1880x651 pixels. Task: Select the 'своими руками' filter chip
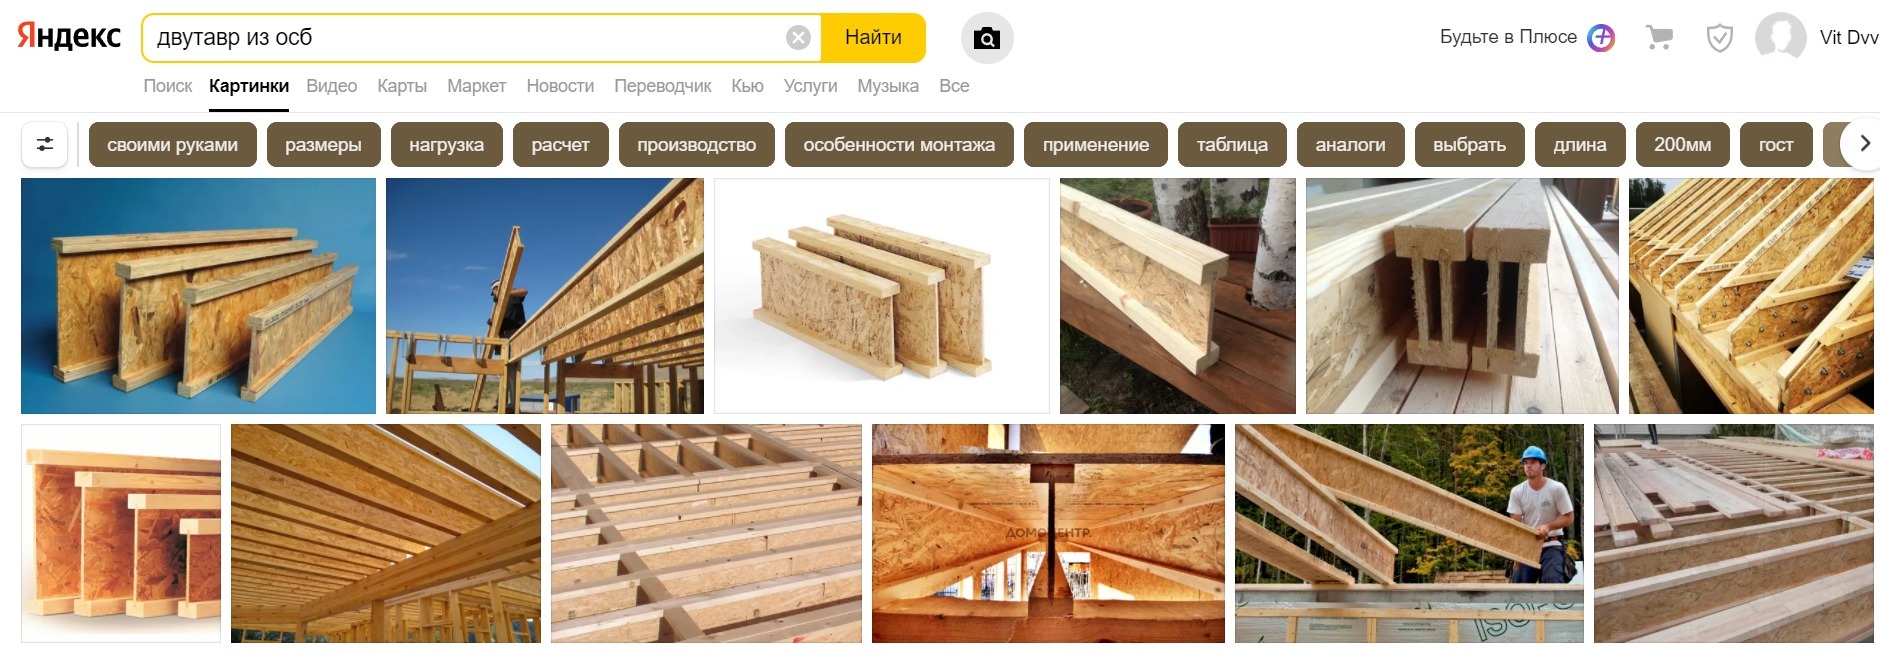172,144
